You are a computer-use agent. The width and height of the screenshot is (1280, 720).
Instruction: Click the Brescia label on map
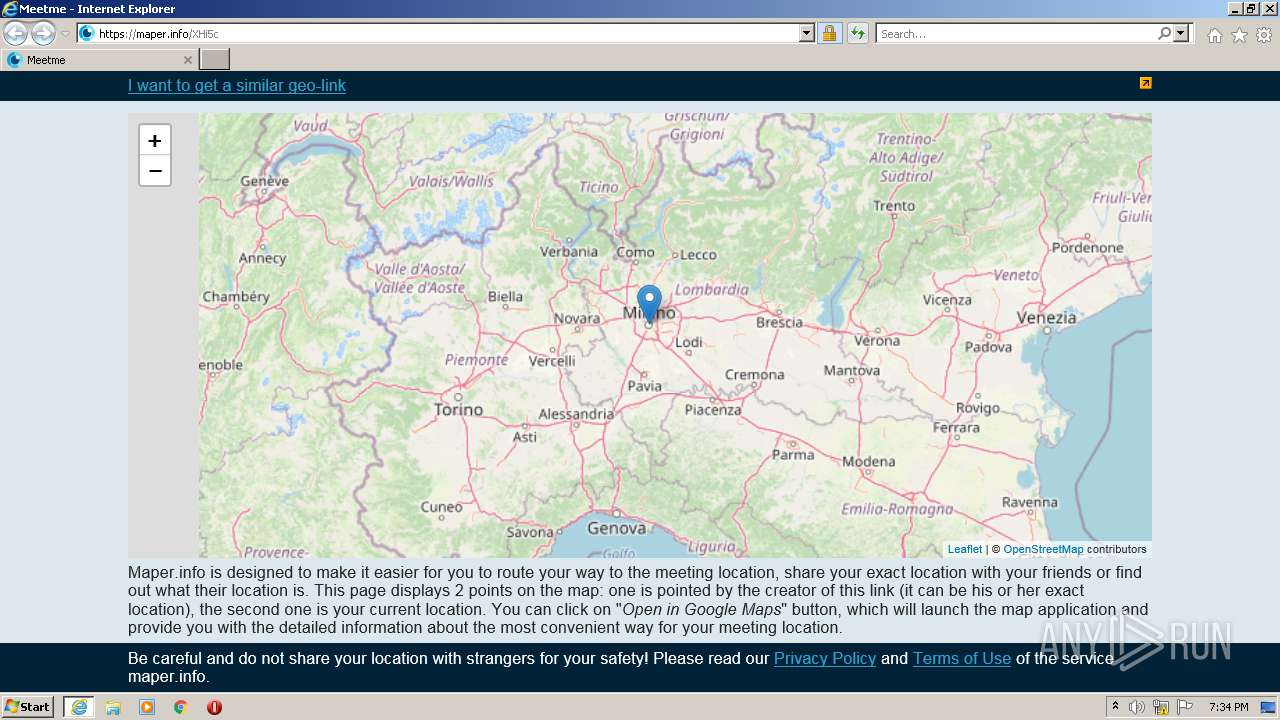(x=779, y=322)
